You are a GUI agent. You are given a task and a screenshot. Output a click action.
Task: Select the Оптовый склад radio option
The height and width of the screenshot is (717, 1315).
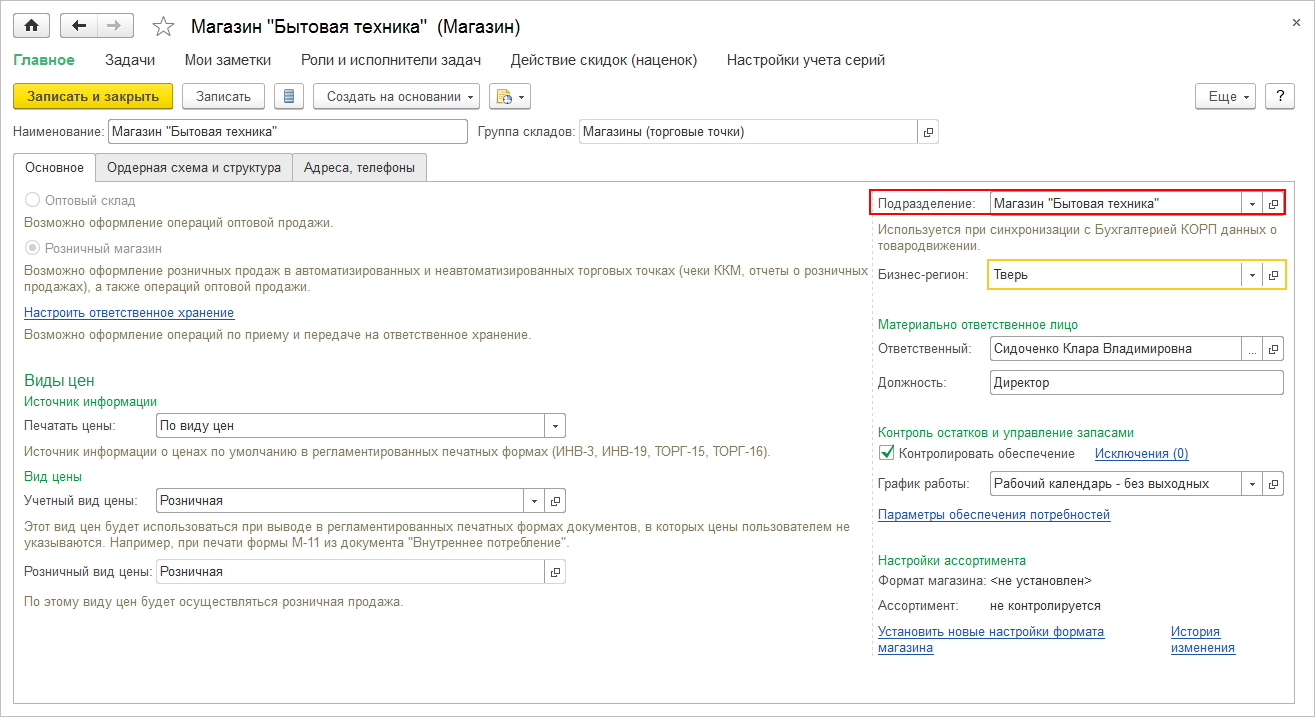tap(32, 200)
